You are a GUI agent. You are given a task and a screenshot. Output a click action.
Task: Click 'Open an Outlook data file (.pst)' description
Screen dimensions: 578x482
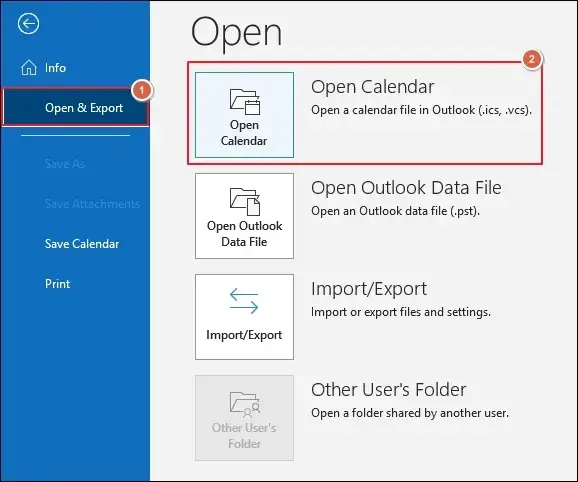point(395,211)
